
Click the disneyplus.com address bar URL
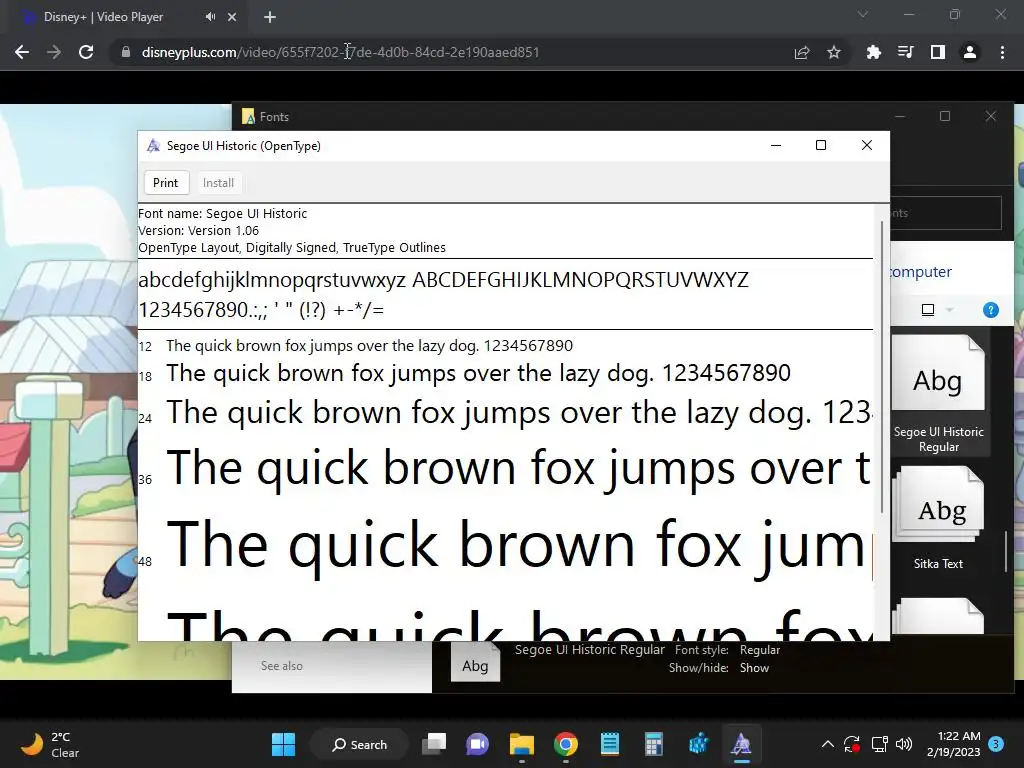tap(340, 52)
